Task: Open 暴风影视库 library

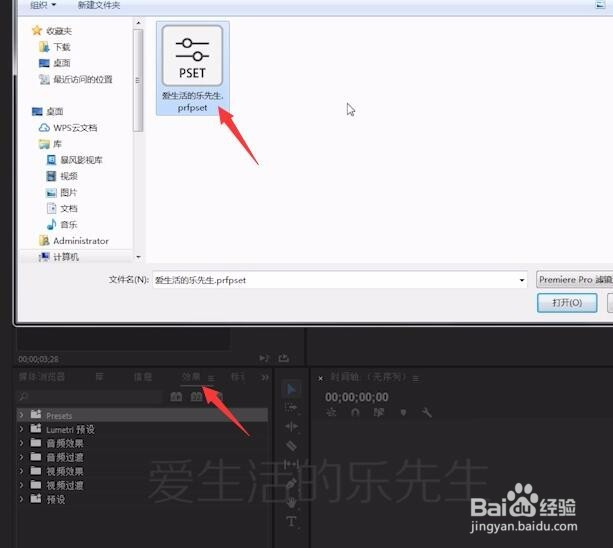Action: 74,160
